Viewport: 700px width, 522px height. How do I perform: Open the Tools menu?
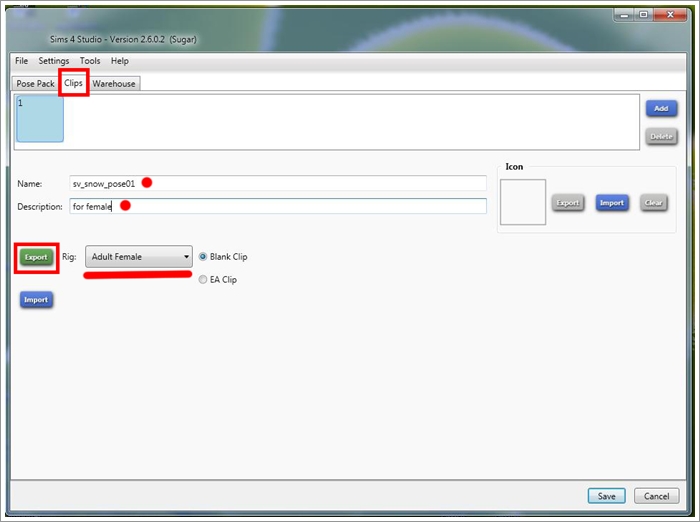[x=90, y=61]
